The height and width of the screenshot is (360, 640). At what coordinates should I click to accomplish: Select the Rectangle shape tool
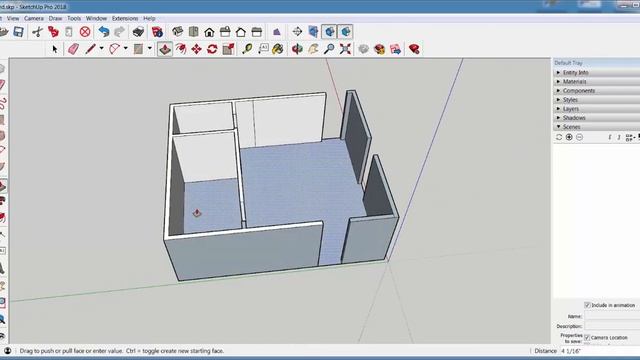(138, 49)
